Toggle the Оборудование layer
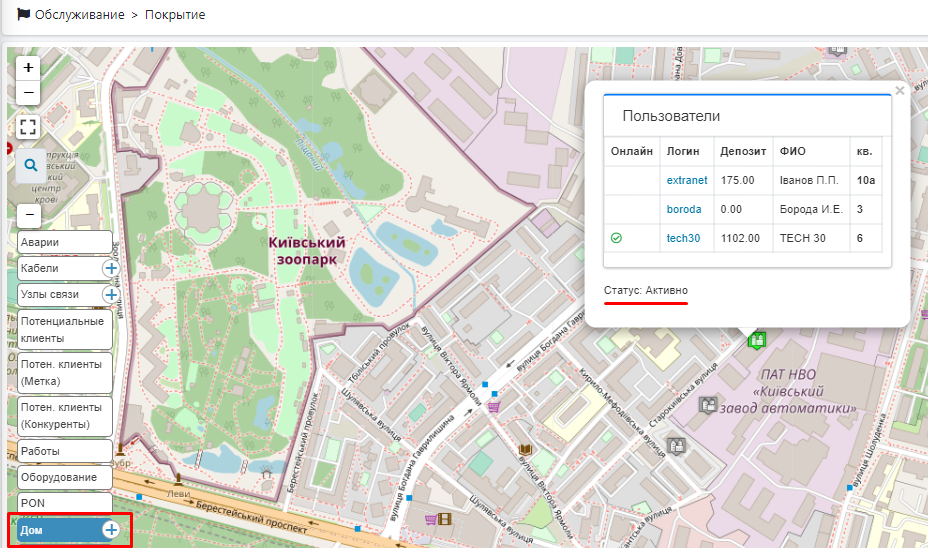This screenshot has height=548, width=928. click(x=65, y=477)
